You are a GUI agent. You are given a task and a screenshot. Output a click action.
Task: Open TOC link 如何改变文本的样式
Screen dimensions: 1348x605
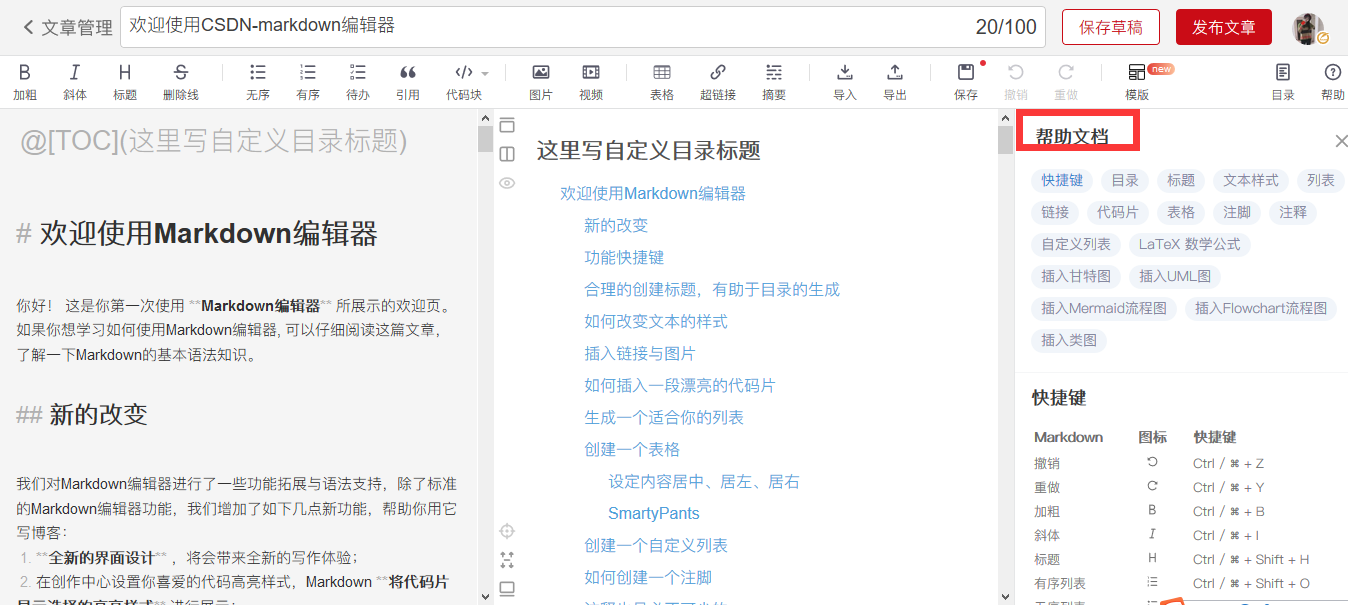pos(656,322)
